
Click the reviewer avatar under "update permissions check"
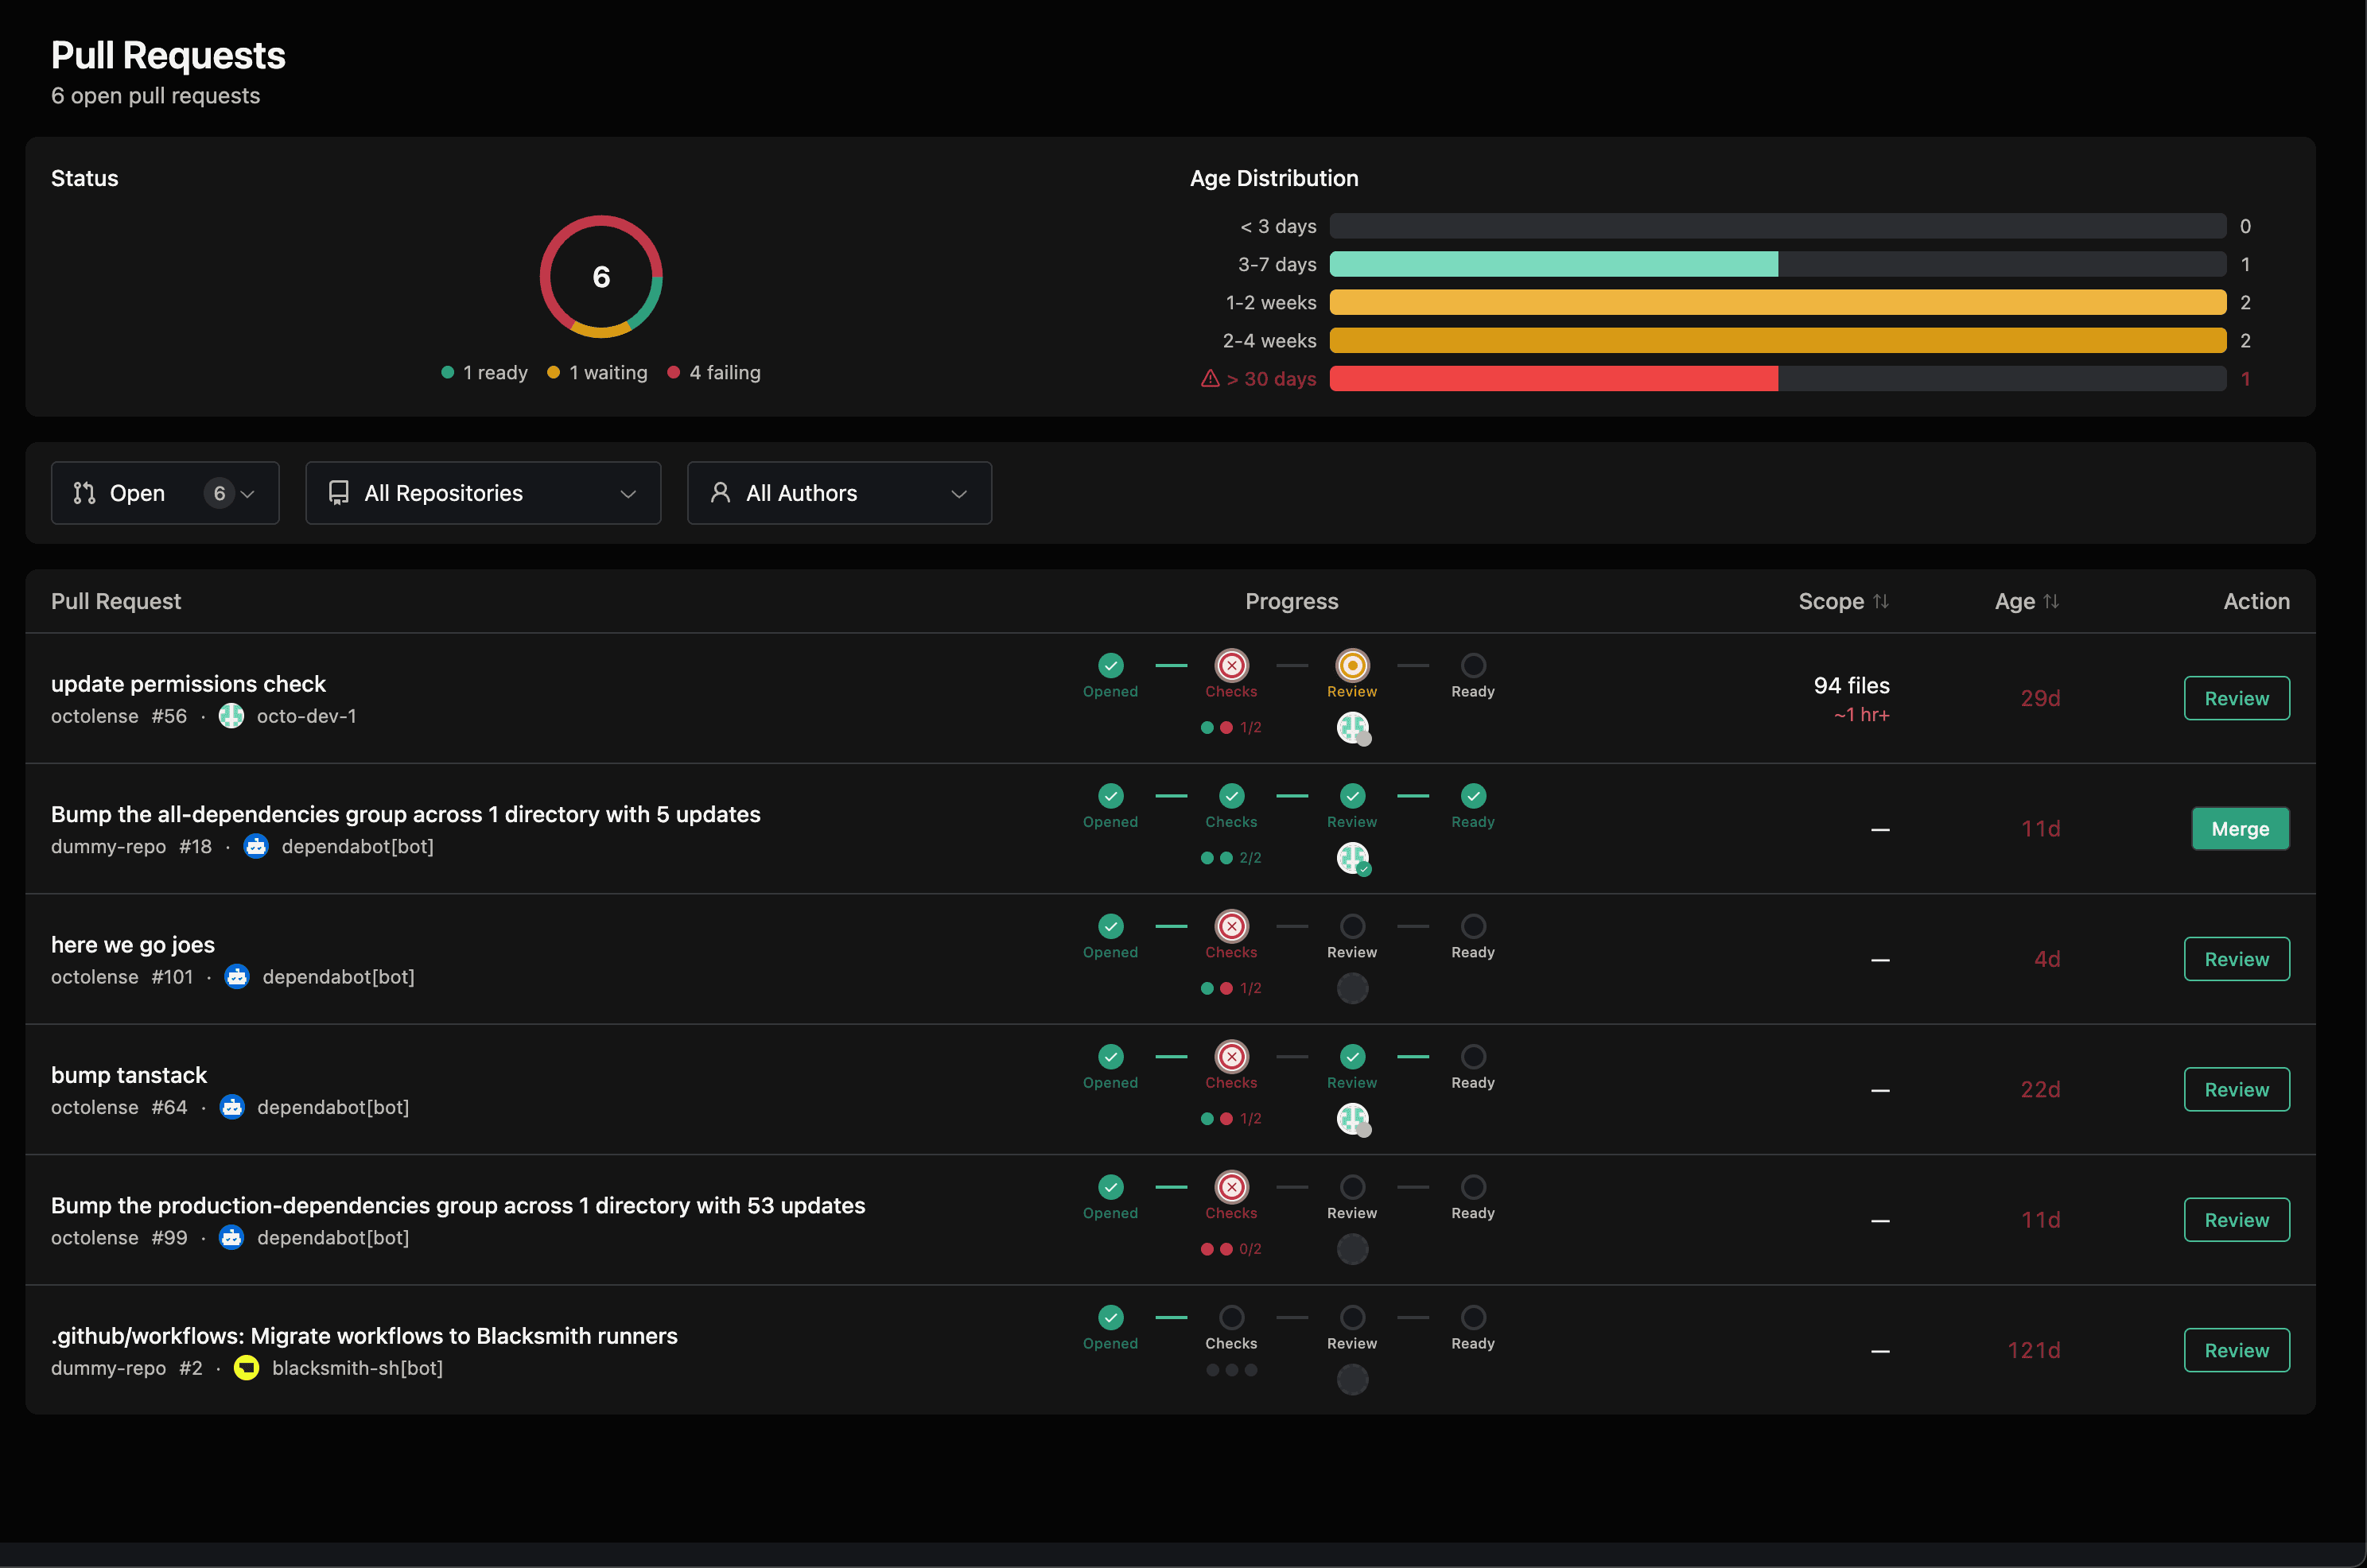click(1353, 728)
